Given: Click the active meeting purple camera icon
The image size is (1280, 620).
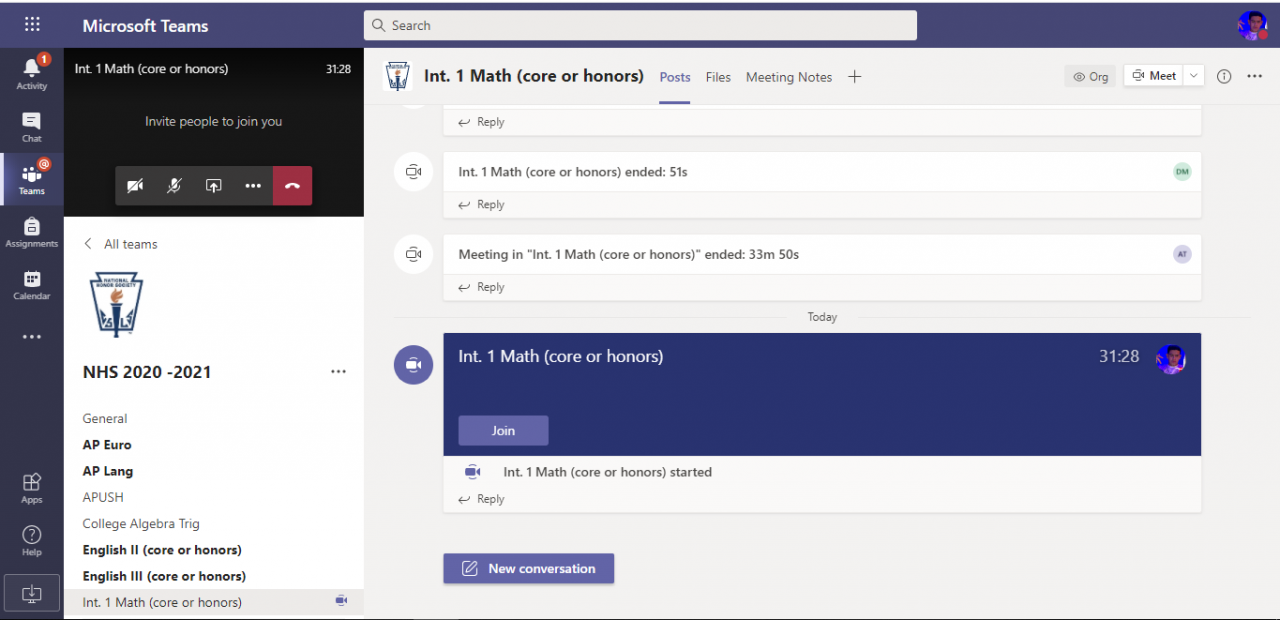Looking at the screenshot, I should (x=414, y=365).
